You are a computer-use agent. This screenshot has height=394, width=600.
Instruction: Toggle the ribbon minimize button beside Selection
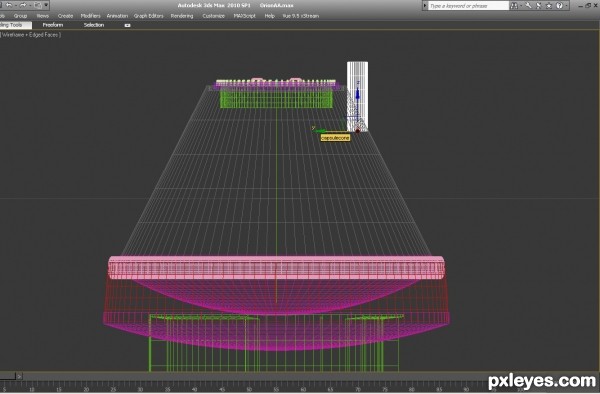[127, 26]
